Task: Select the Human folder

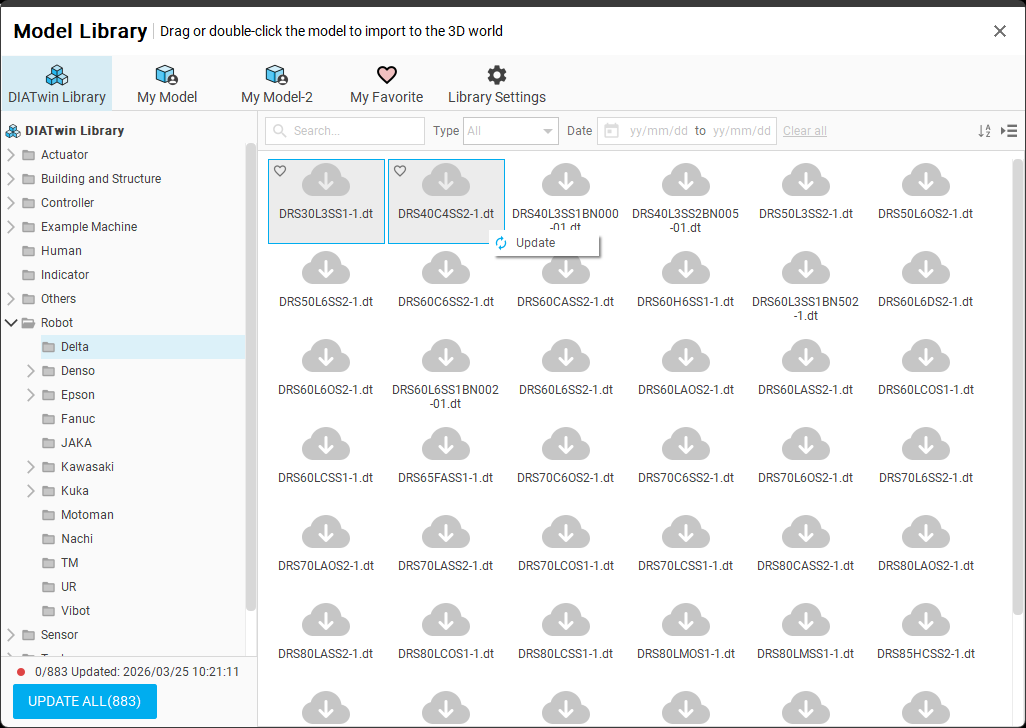Action: click(x=61, y=251)
